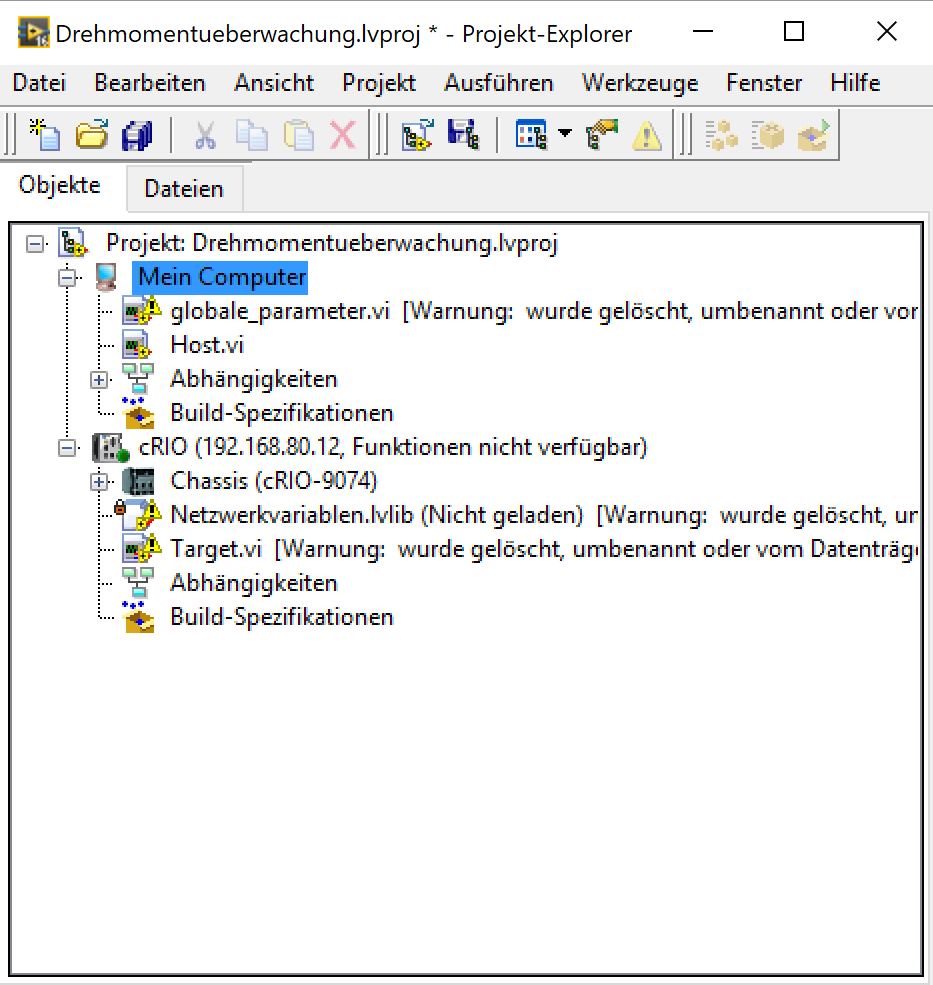The height and width of the screenshot is (985, 933).
Task: Click the Resolve conflicts toolbar icon
Action: click(x=601, y=134)
